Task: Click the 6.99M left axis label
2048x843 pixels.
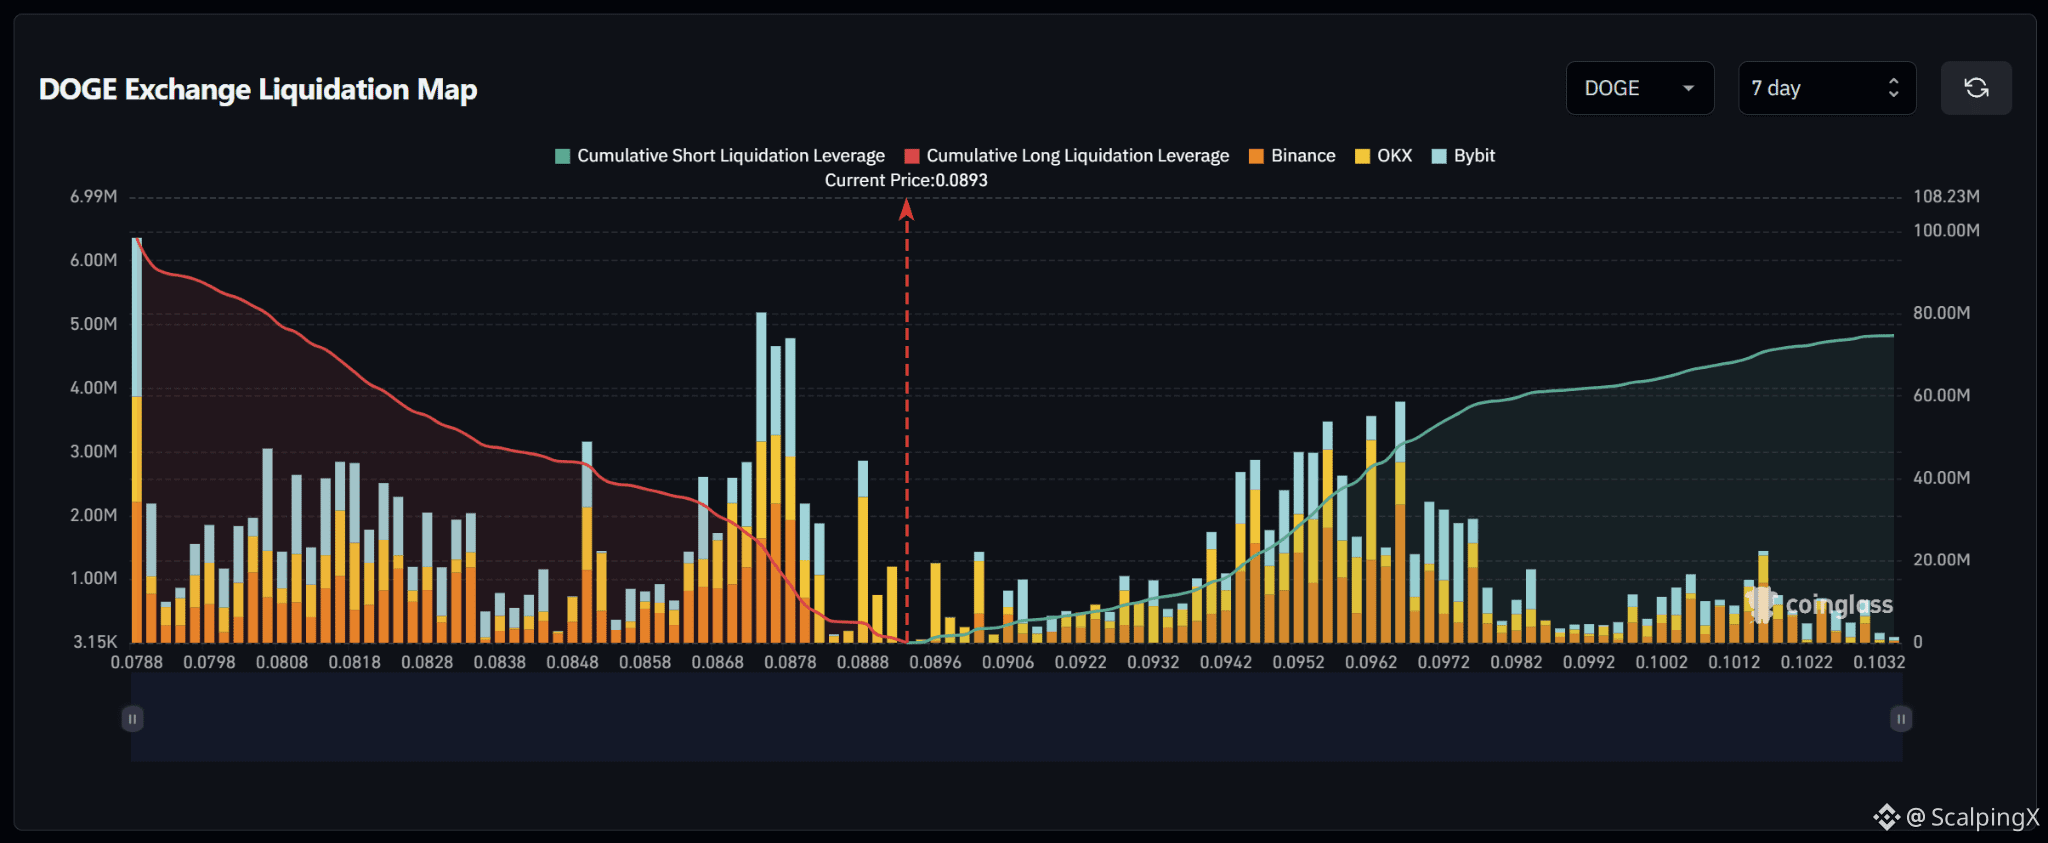Action: tap(94, 197)
